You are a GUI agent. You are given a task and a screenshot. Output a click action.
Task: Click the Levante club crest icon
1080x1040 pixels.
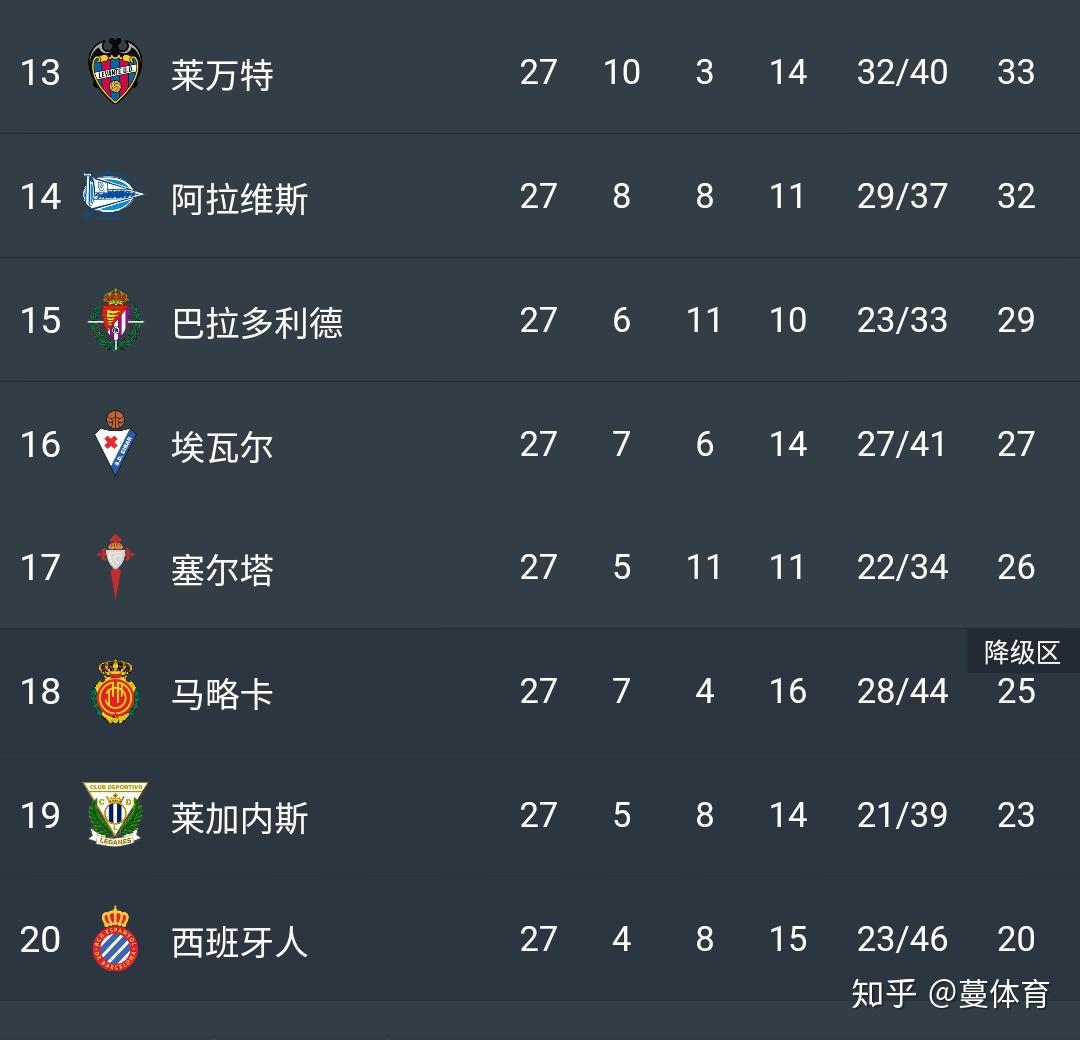[x=115, y=72]
